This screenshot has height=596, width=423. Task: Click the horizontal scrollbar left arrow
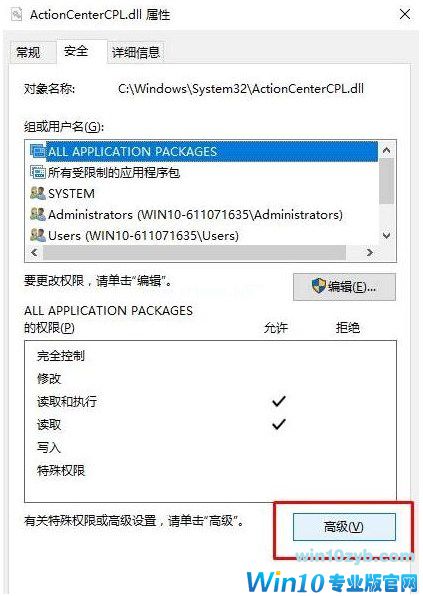pyautogui.click(x=34, y=252)
